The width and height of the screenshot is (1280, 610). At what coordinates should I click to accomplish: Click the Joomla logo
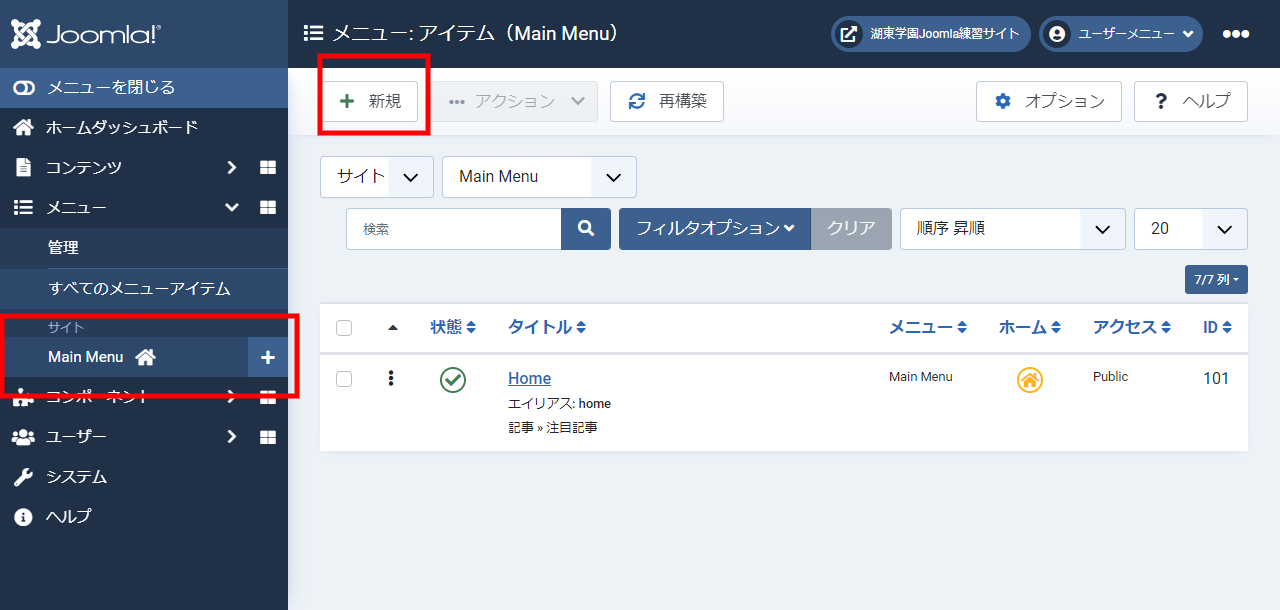click(85, 35)
